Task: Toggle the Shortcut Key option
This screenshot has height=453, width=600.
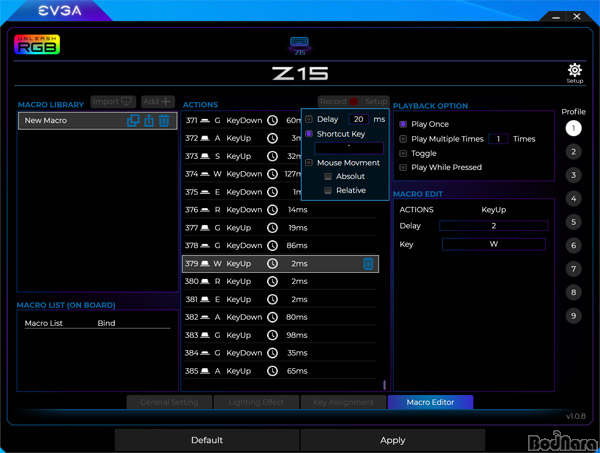Action: 309,134
